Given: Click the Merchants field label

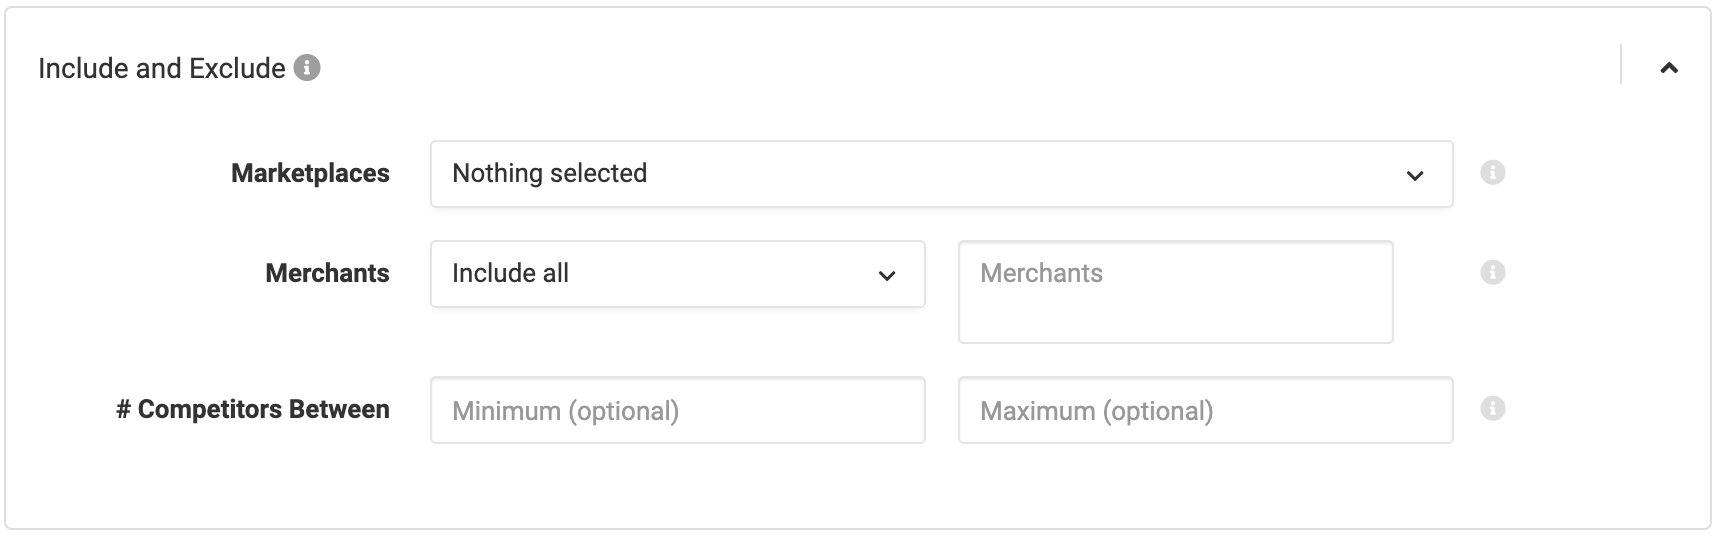Looking at the screenshot, I should (x=327, y=273).
